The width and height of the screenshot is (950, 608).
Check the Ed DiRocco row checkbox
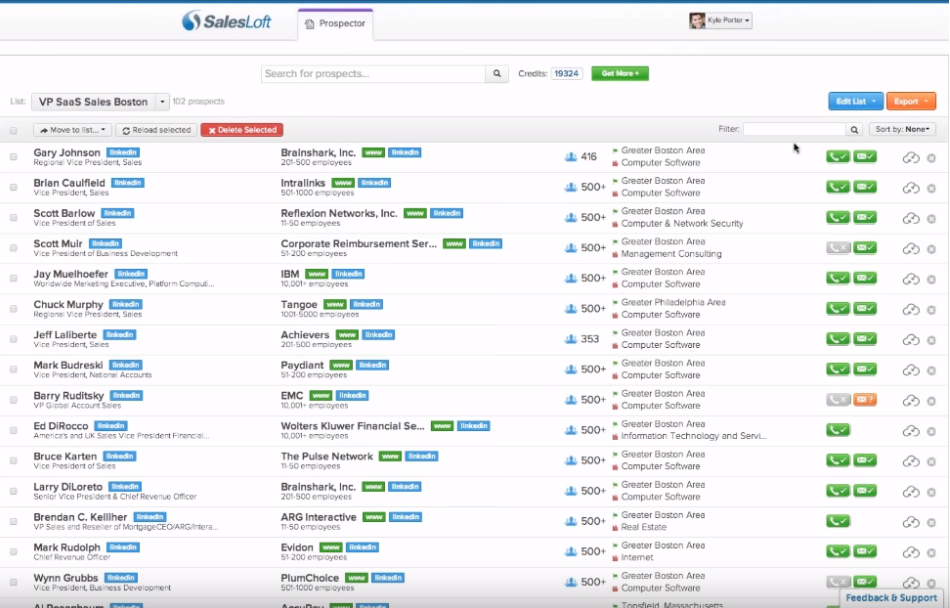point(13,430)
